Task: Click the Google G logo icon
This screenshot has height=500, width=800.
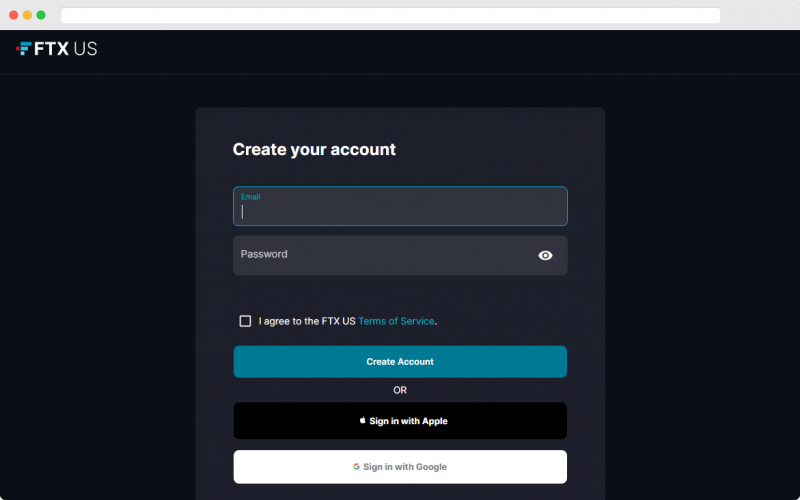Action: [x=356, y=466]
